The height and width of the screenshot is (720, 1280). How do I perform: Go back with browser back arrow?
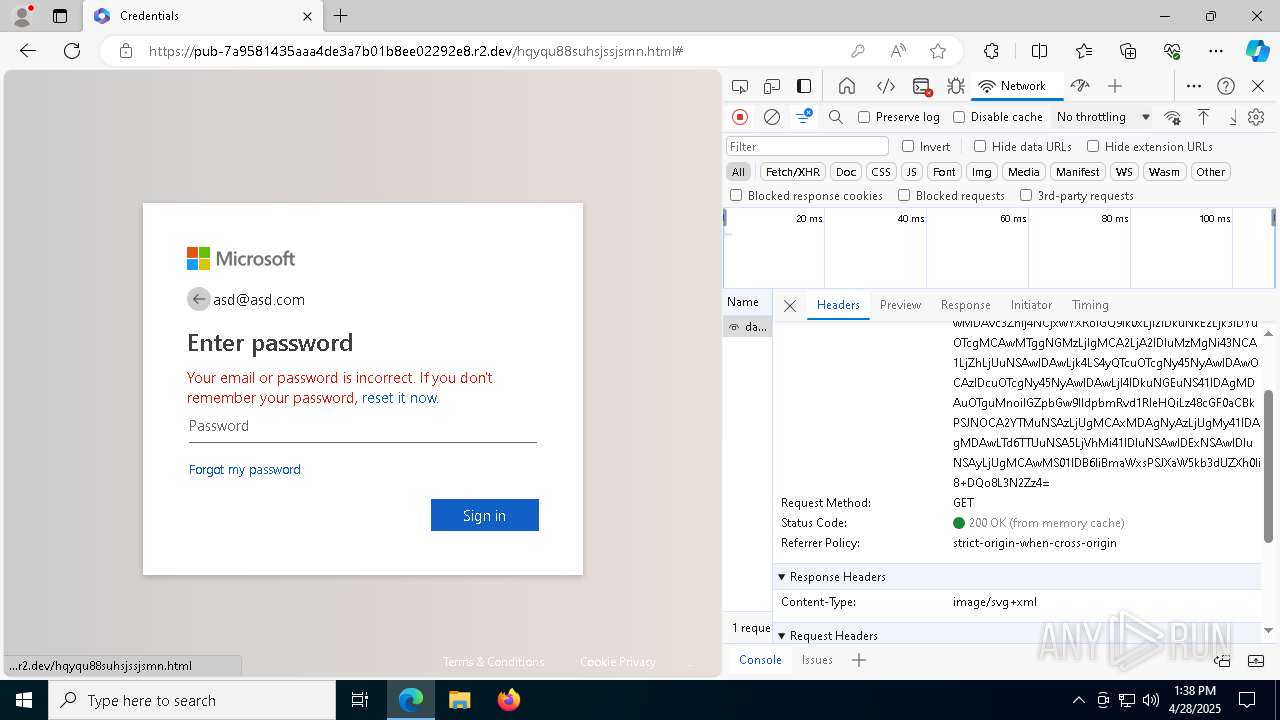[28, 51]
